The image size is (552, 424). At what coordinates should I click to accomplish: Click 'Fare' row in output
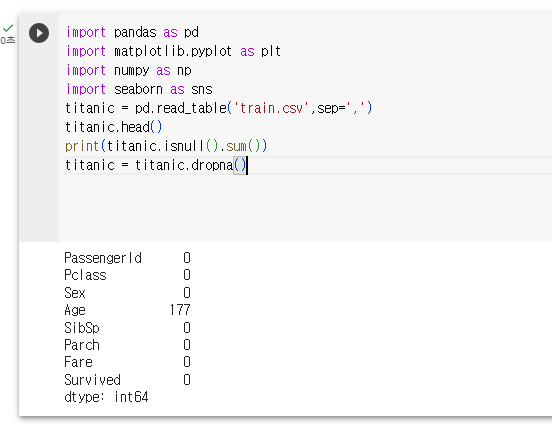127,362
